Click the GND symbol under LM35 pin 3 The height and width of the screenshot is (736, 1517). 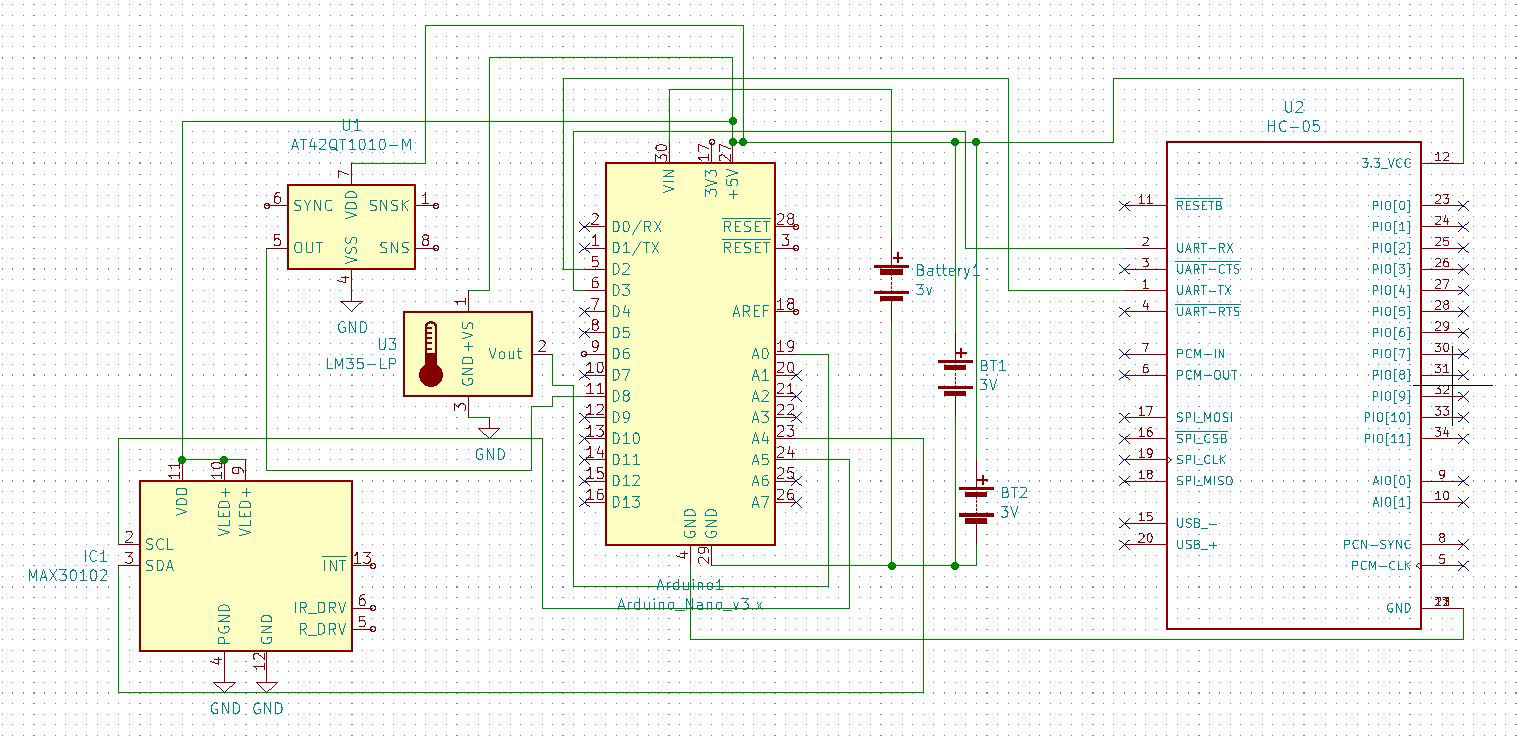pyautogui.click(x=489, y=432)
